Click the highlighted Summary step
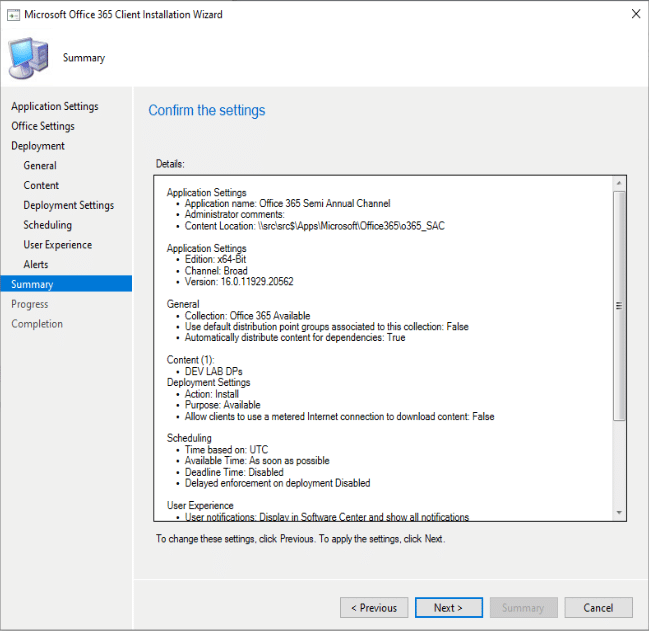Screen dimensions: 649x631 pos(32,284)
